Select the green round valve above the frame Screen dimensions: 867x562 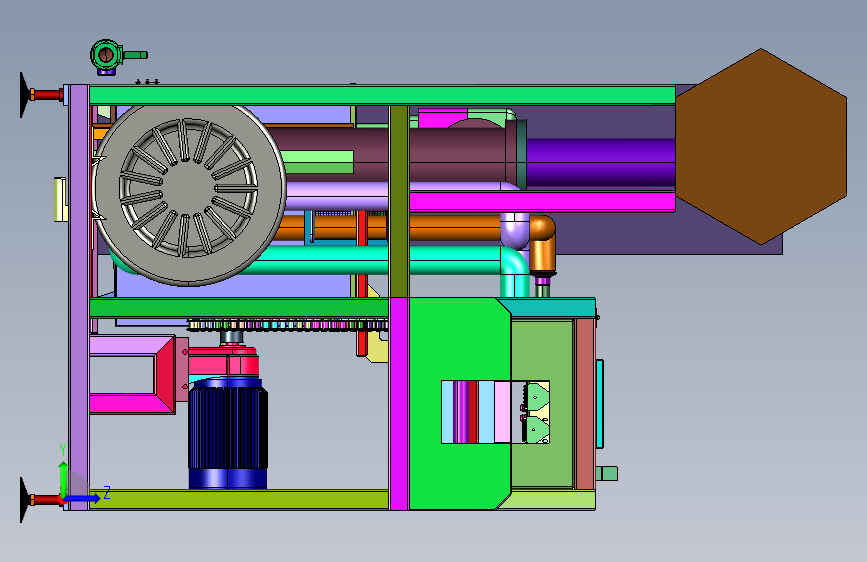tap(106, 55)
